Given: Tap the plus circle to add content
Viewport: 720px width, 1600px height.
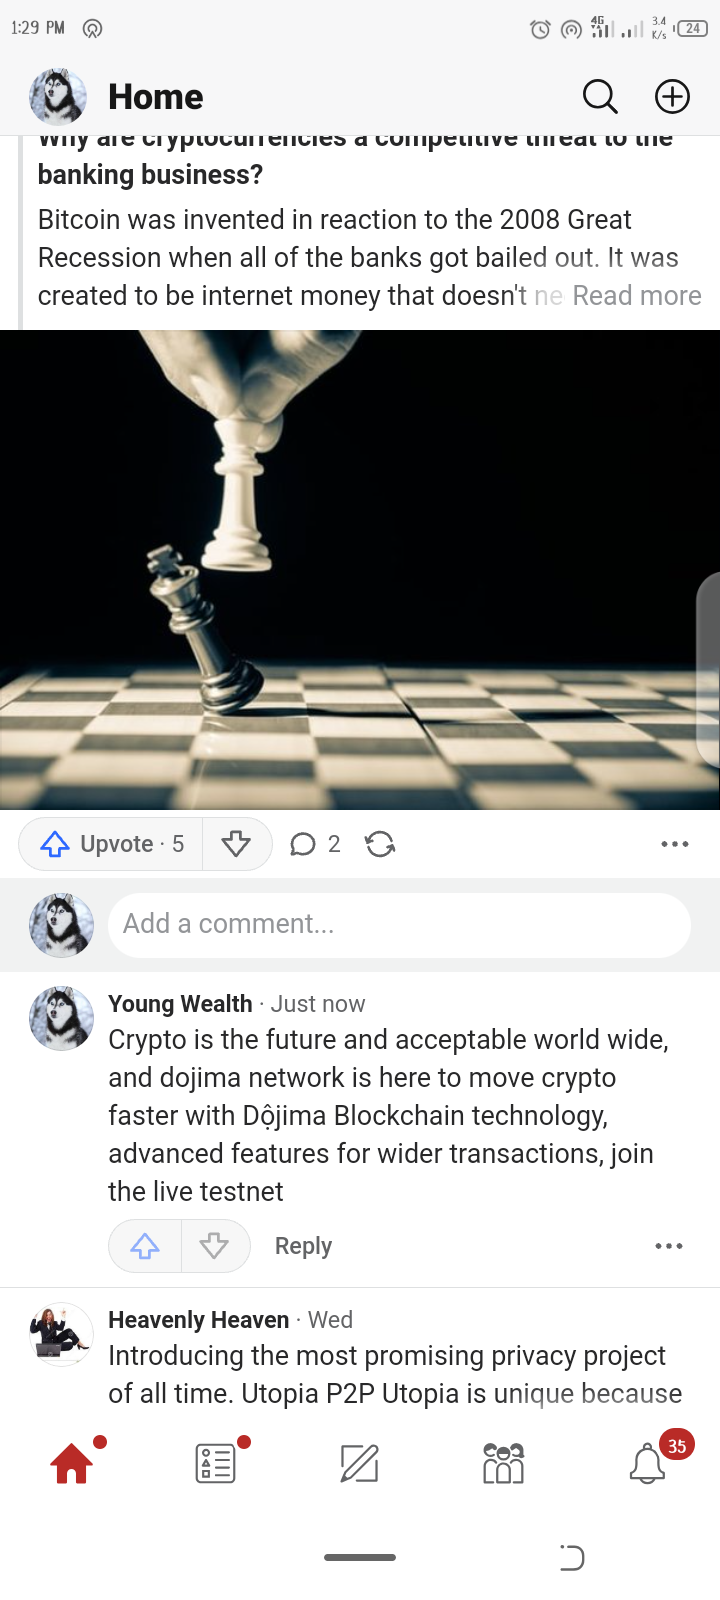Looking at the screenshot, I should click(672, 97).
